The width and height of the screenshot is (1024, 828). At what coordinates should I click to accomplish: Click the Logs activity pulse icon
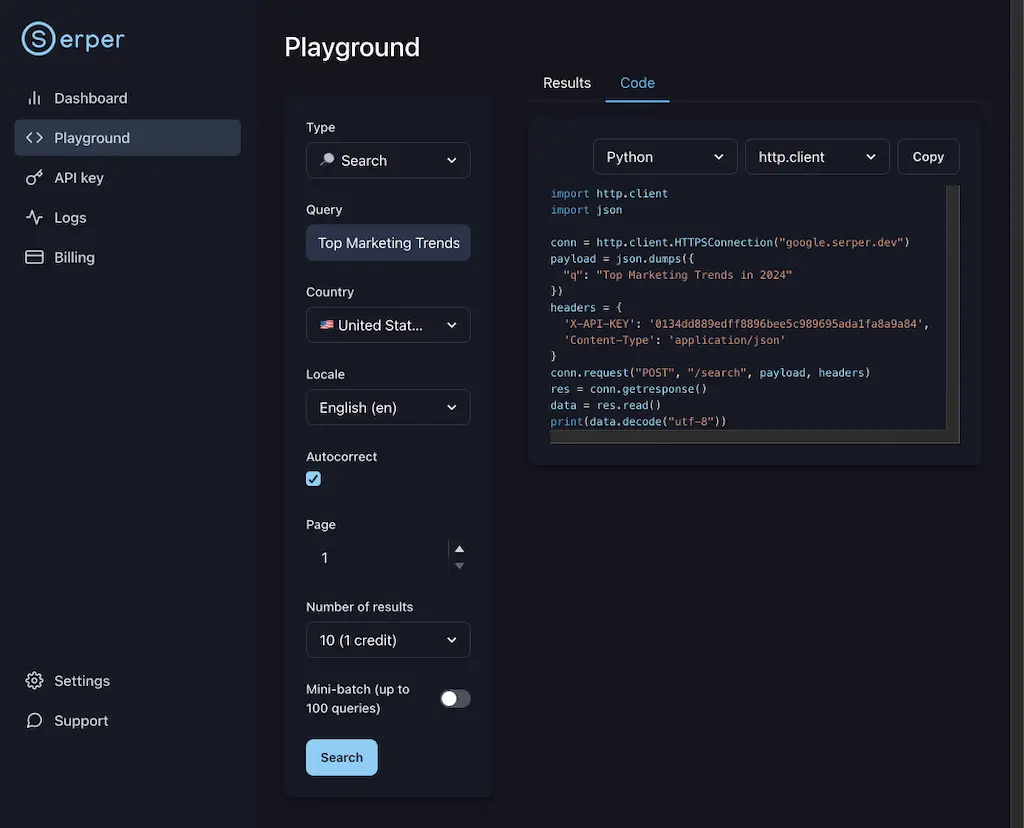34,218
